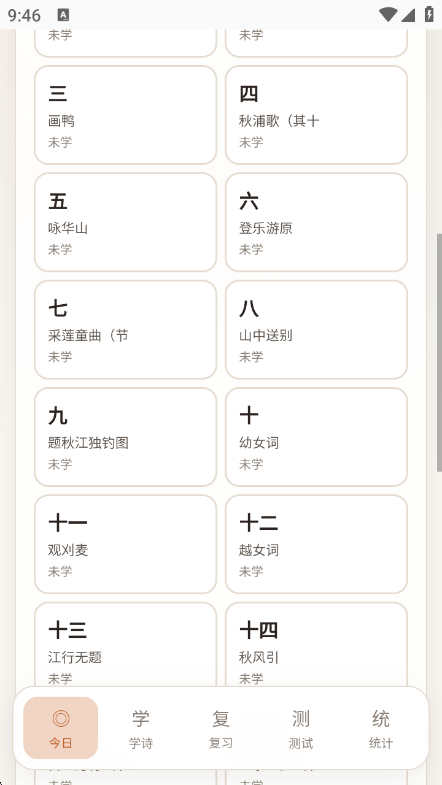Tap the keyboard indicator icon by clock
The width and height of the screenshot is (442, 785).
click(63, 15)
